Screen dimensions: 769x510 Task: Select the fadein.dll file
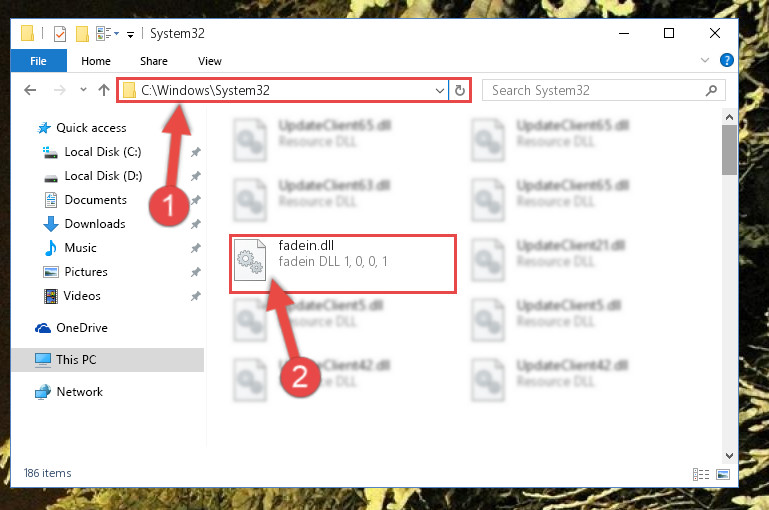click(x=343, y=263)
